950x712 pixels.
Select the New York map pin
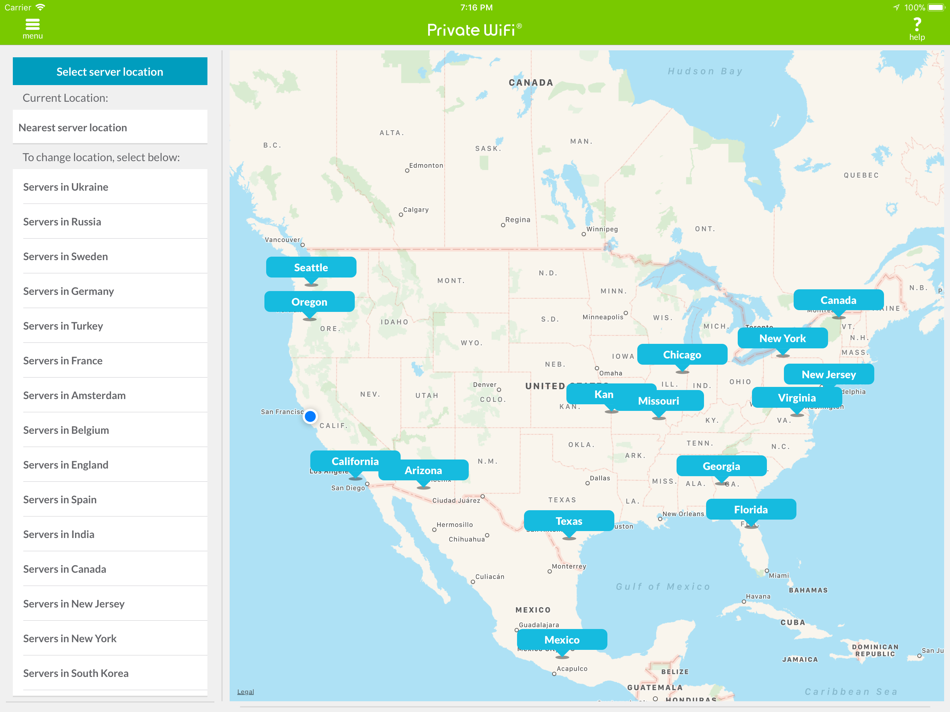click(x=782, y=338)
